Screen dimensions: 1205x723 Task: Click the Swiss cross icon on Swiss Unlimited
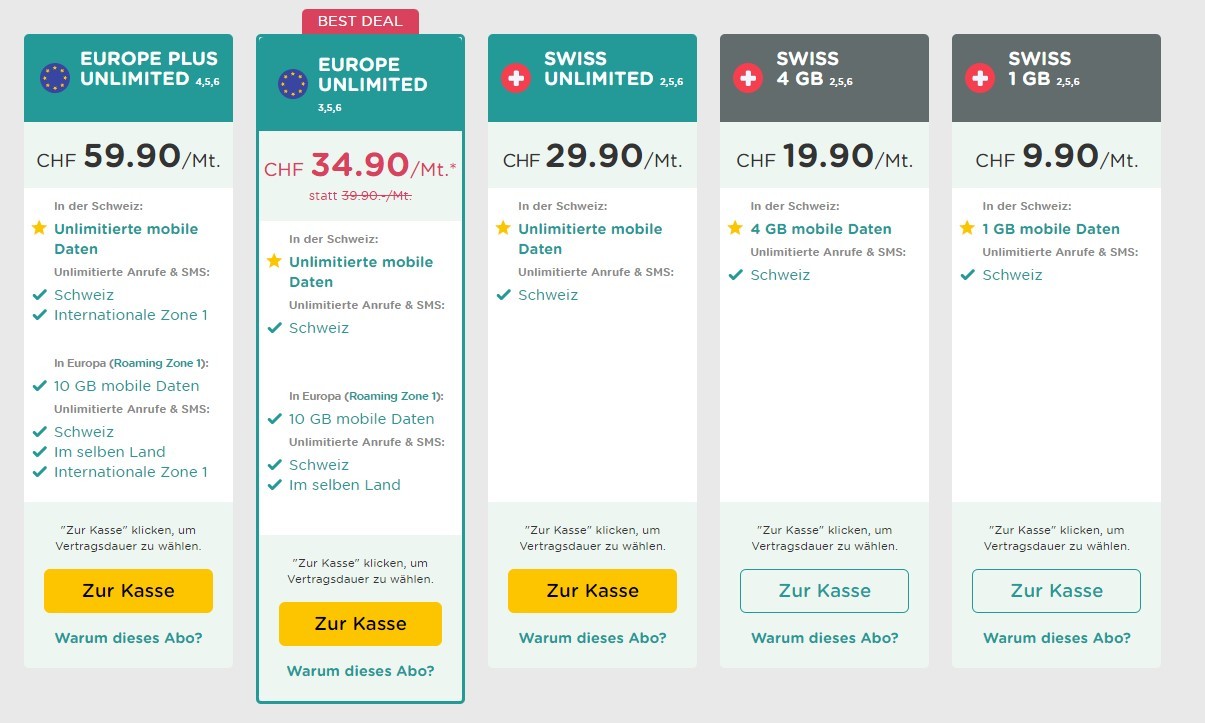click(516, 78)
